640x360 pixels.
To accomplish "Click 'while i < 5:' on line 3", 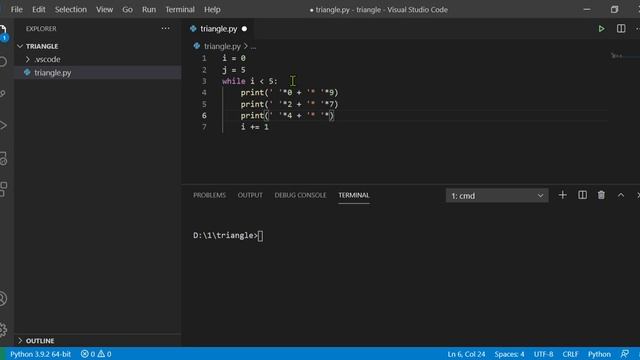I will [250, 81].
